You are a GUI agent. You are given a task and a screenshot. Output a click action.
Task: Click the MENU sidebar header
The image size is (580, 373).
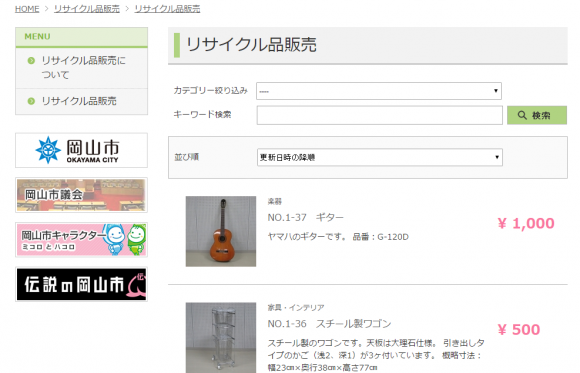click(x=81, y=37)
